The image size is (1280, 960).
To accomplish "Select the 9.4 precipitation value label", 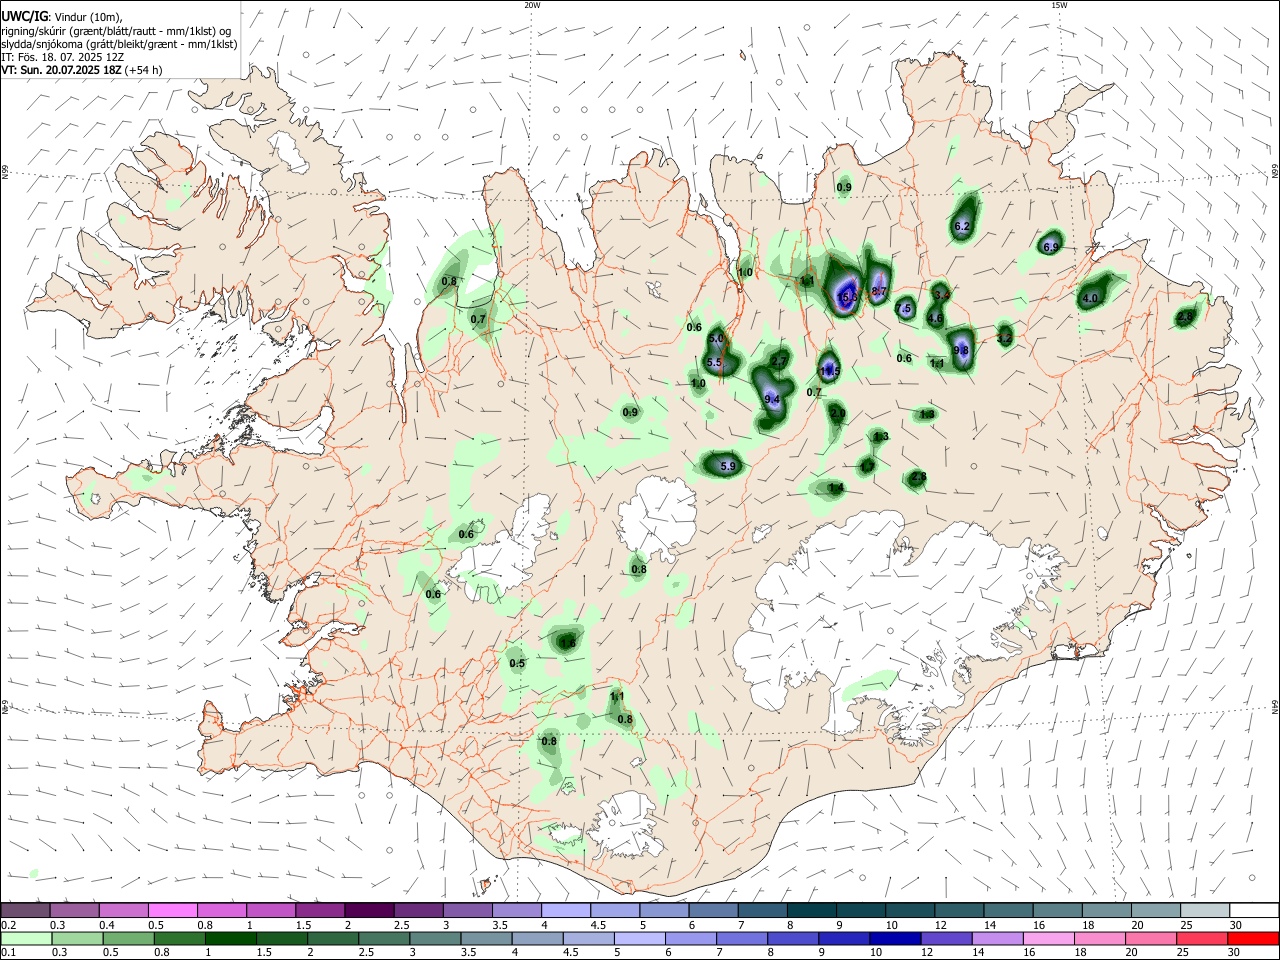I will [x=772, y=400].
